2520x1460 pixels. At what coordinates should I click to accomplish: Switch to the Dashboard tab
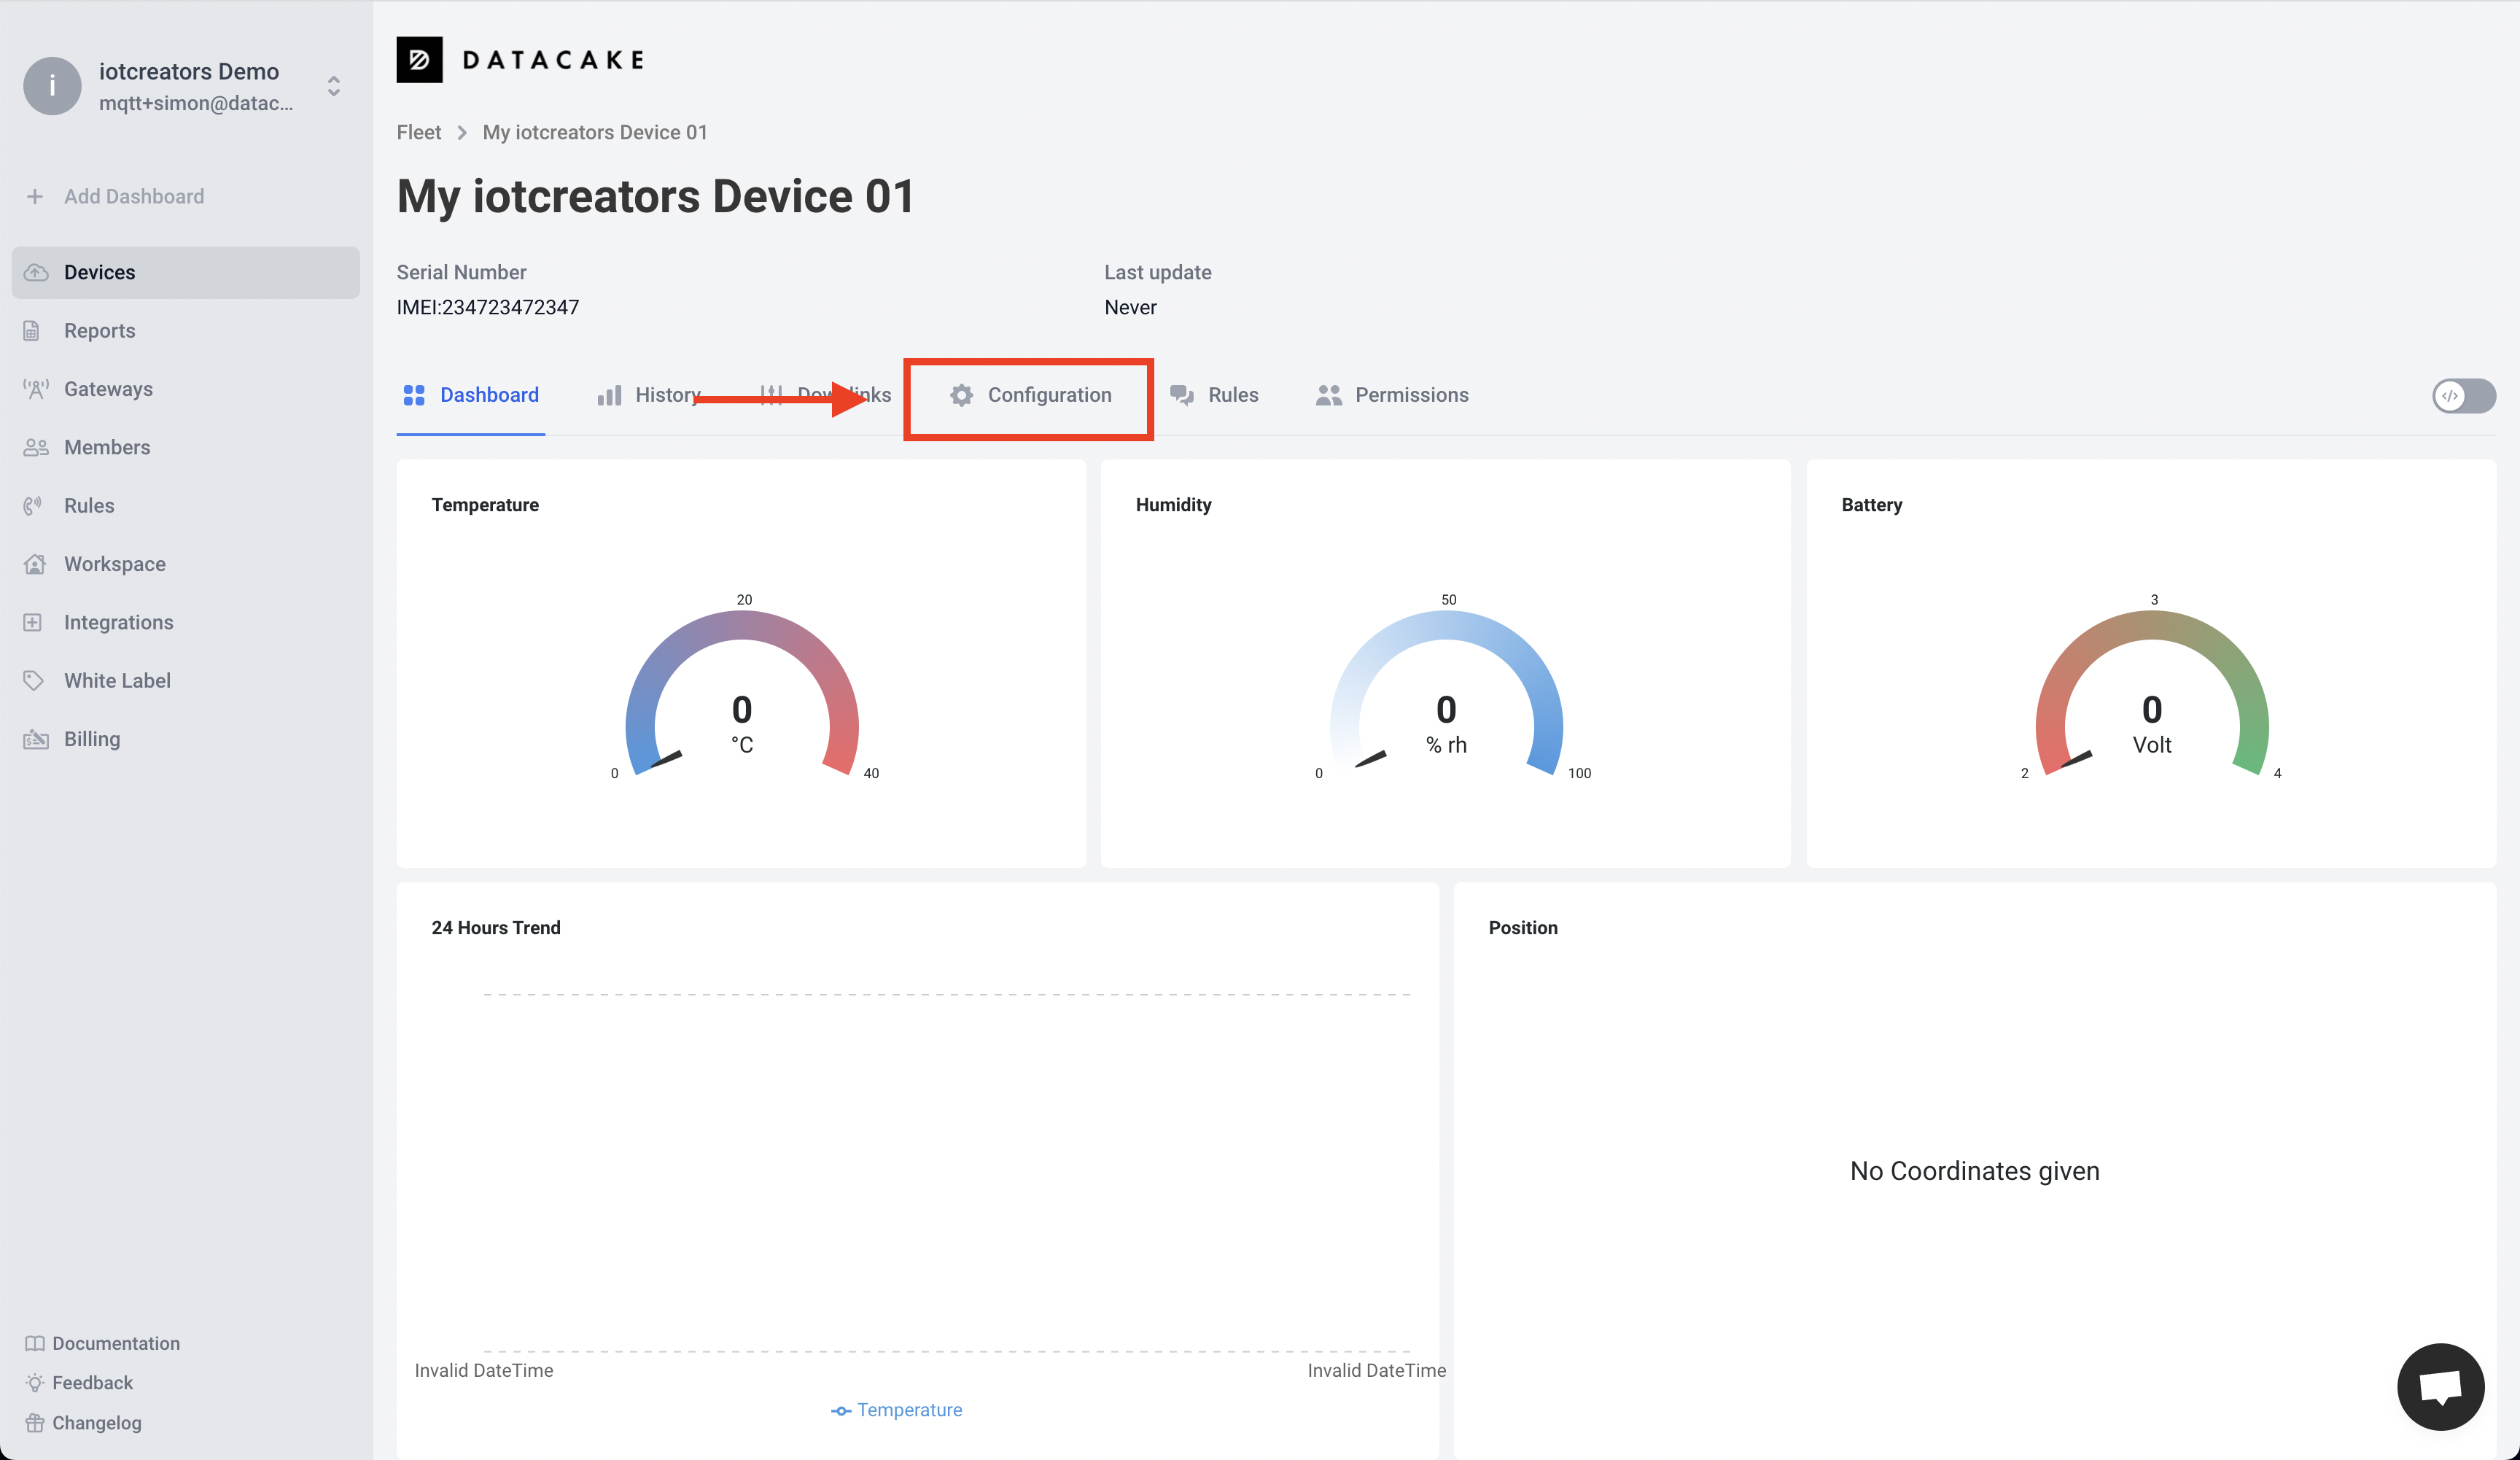[x=471, y=395]
